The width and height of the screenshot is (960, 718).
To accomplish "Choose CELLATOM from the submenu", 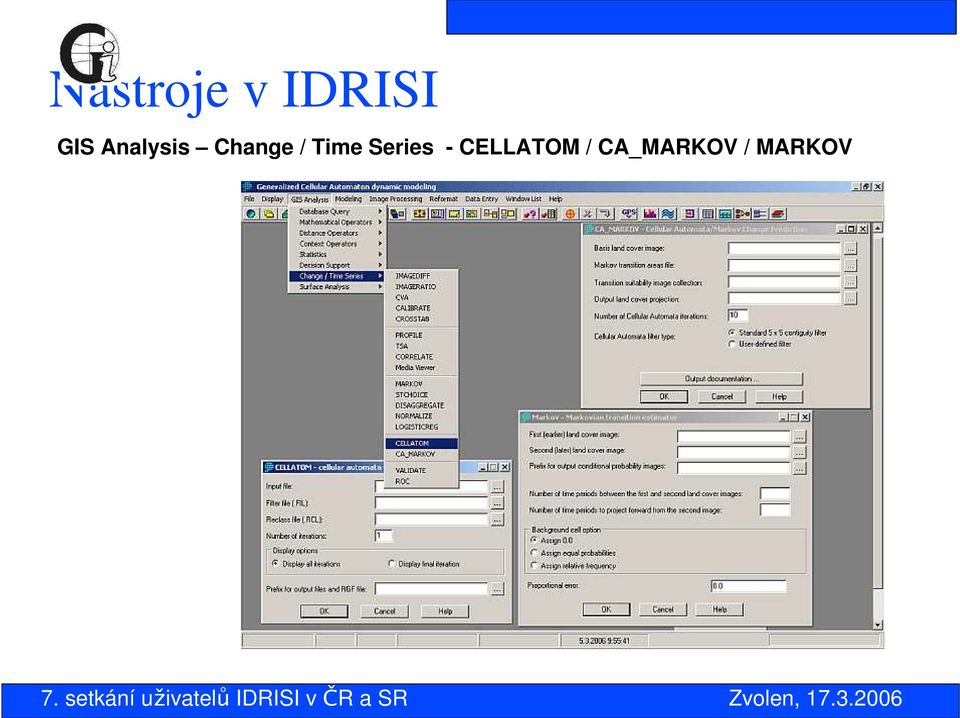I will click(x=422, y=443).
